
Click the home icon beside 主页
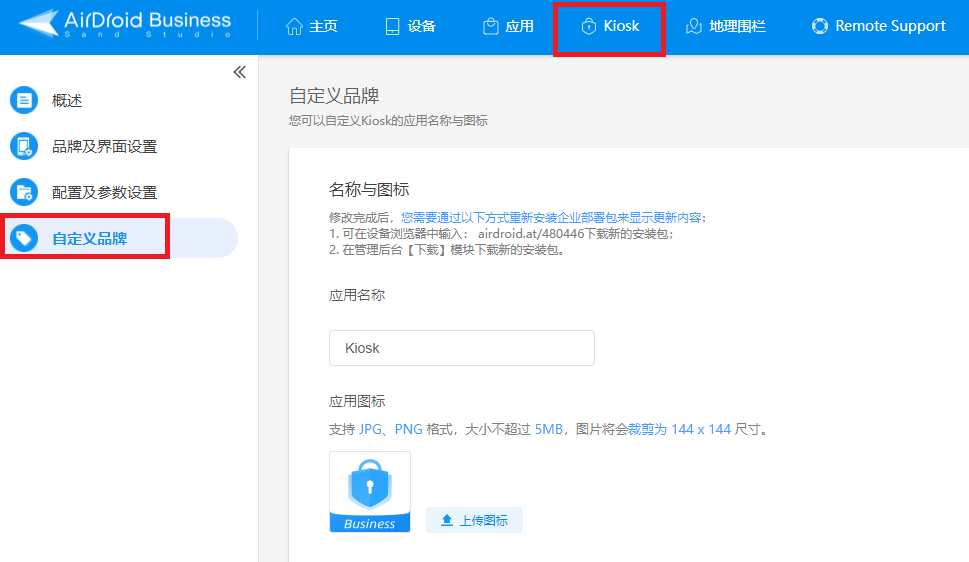point(294,27)
